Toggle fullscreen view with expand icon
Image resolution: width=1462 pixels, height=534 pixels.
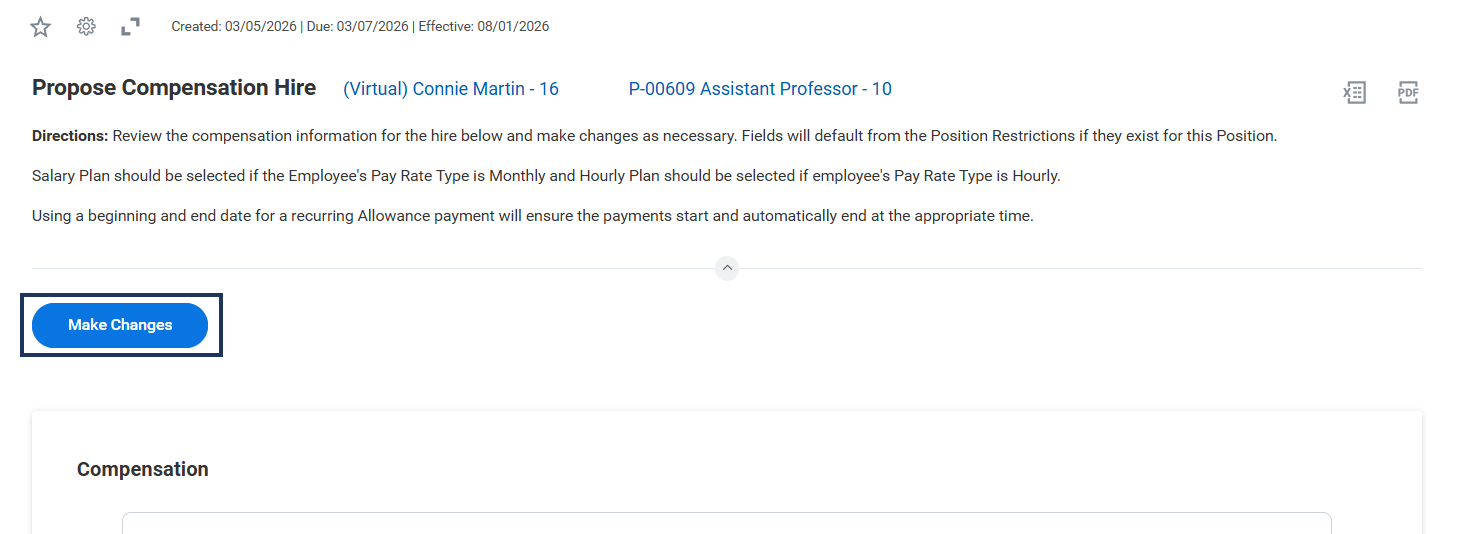[130, 27]
